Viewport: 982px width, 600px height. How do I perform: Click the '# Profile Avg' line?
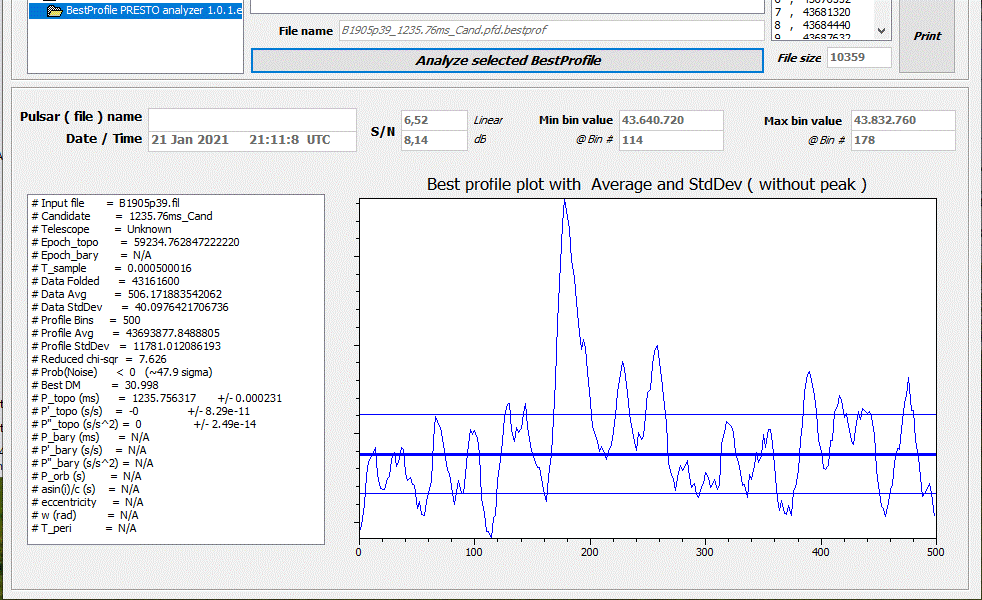tap(125, 333)
